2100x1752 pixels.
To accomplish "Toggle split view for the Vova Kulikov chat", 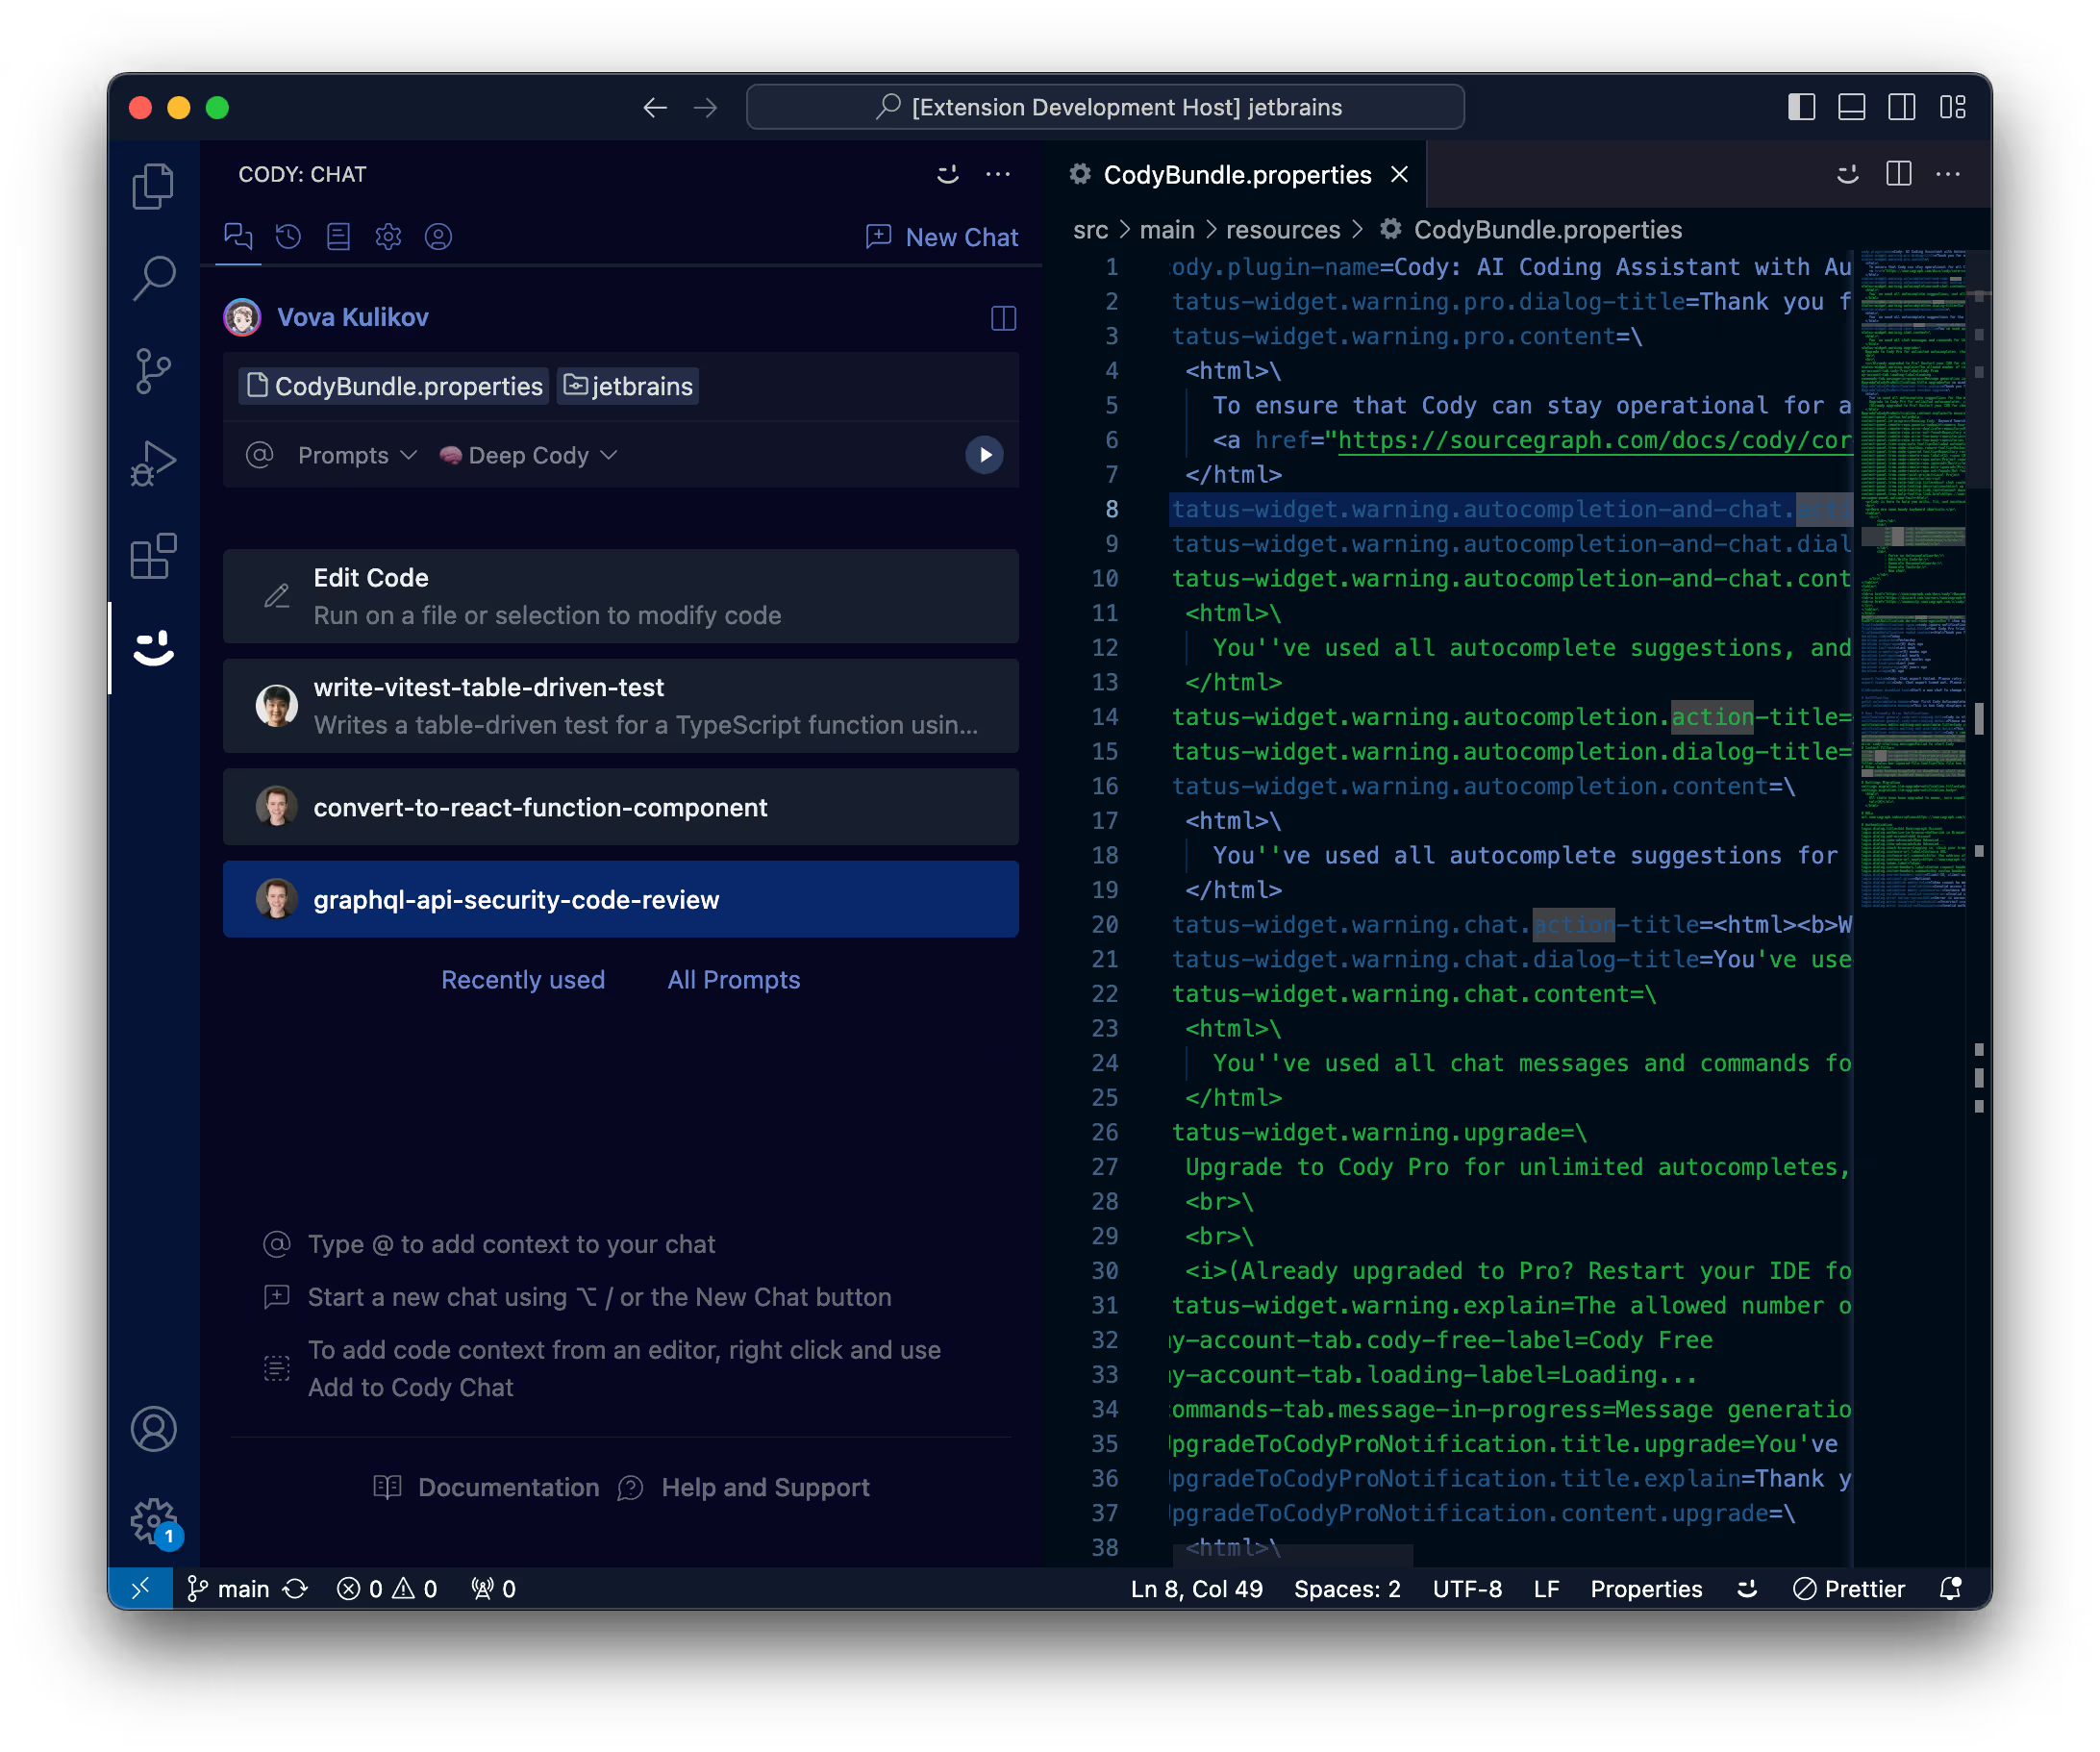I will pos(1003,318).
